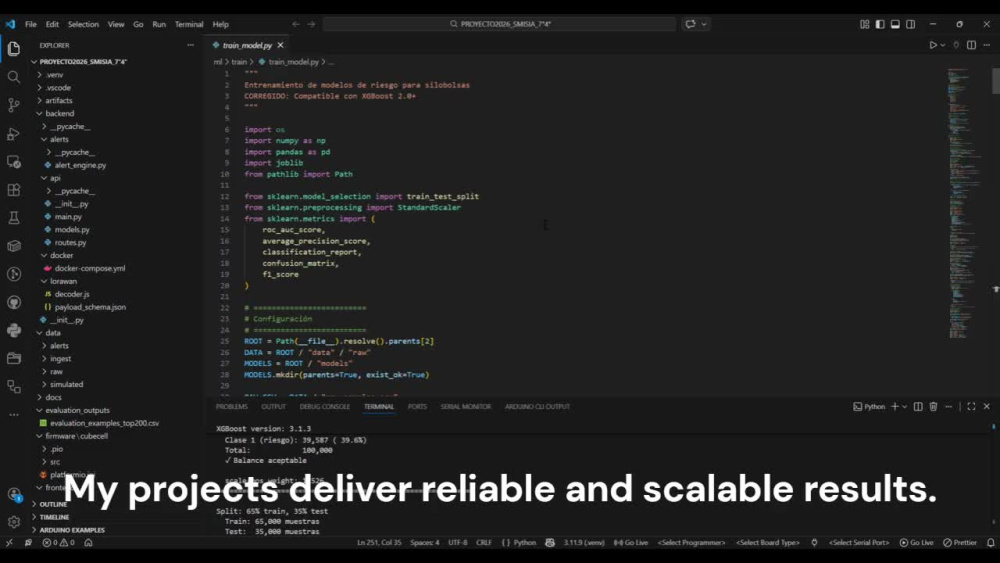The width and height of the screenshot is (1000, 563).
Task: Toggle panel layout icon in title bar
Action: (x=895, y=24)
